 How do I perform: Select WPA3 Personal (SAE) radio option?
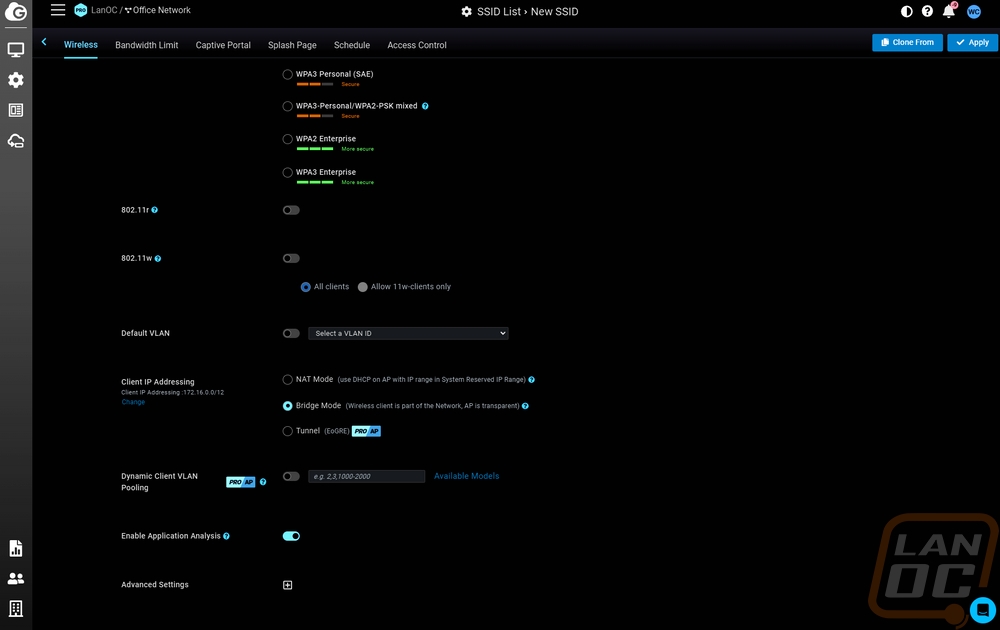(288, 74)
